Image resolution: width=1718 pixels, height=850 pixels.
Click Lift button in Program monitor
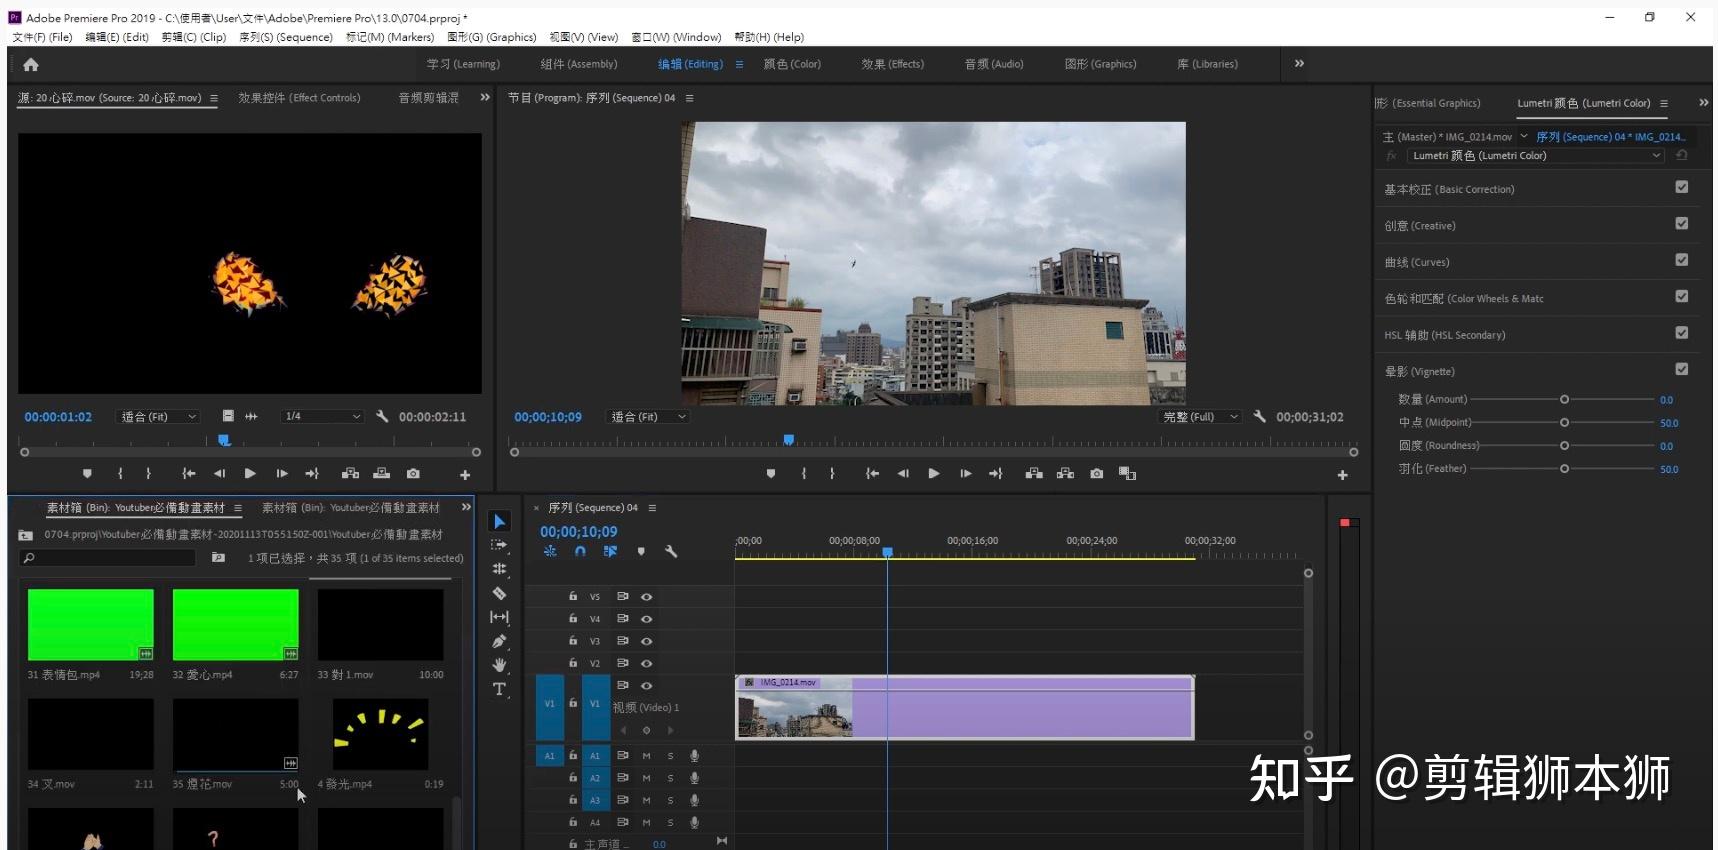(1034, 474)
